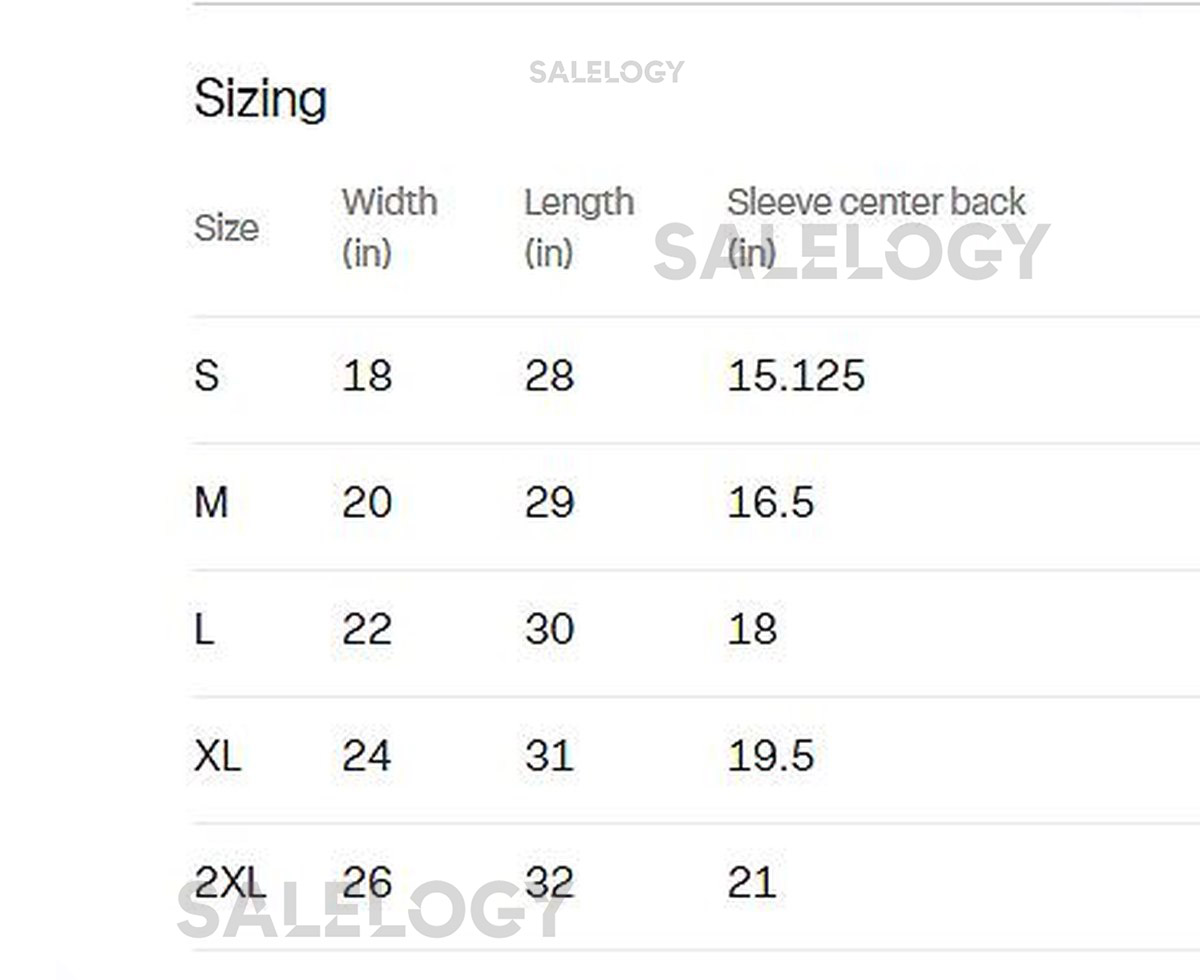
Task: Click the width value 26 for 2XL
Action: [x=366, y=882]
